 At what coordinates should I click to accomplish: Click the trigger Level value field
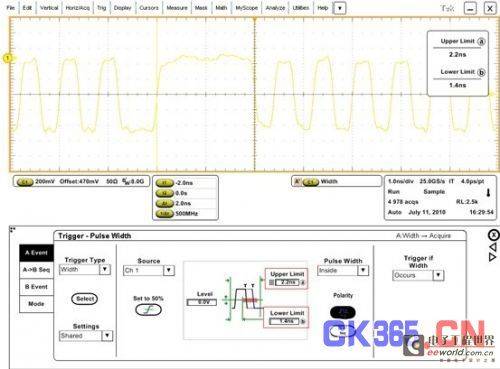tap(202, 302)
